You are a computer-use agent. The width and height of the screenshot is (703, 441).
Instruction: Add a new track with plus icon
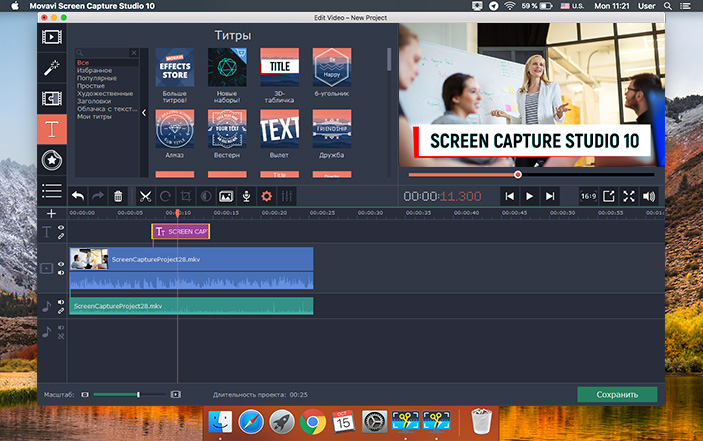(x=51, y=213)
